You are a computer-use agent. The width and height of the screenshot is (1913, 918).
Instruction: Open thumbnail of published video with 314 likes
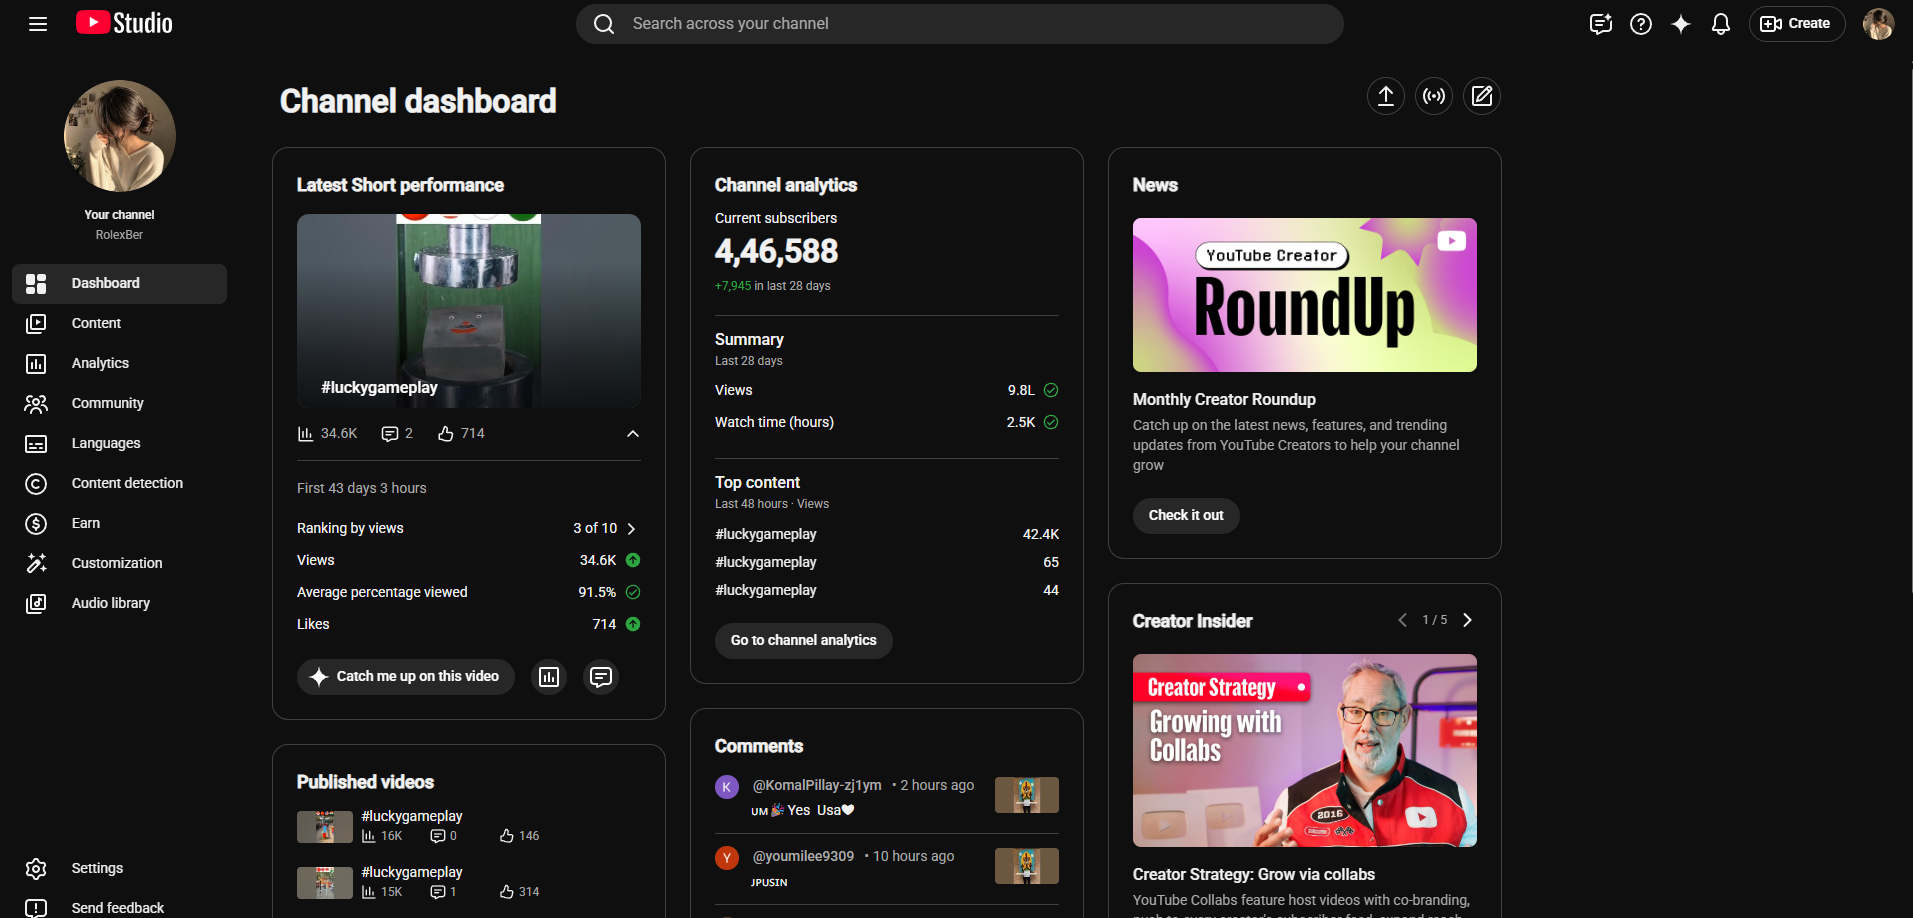pos(325,883)
